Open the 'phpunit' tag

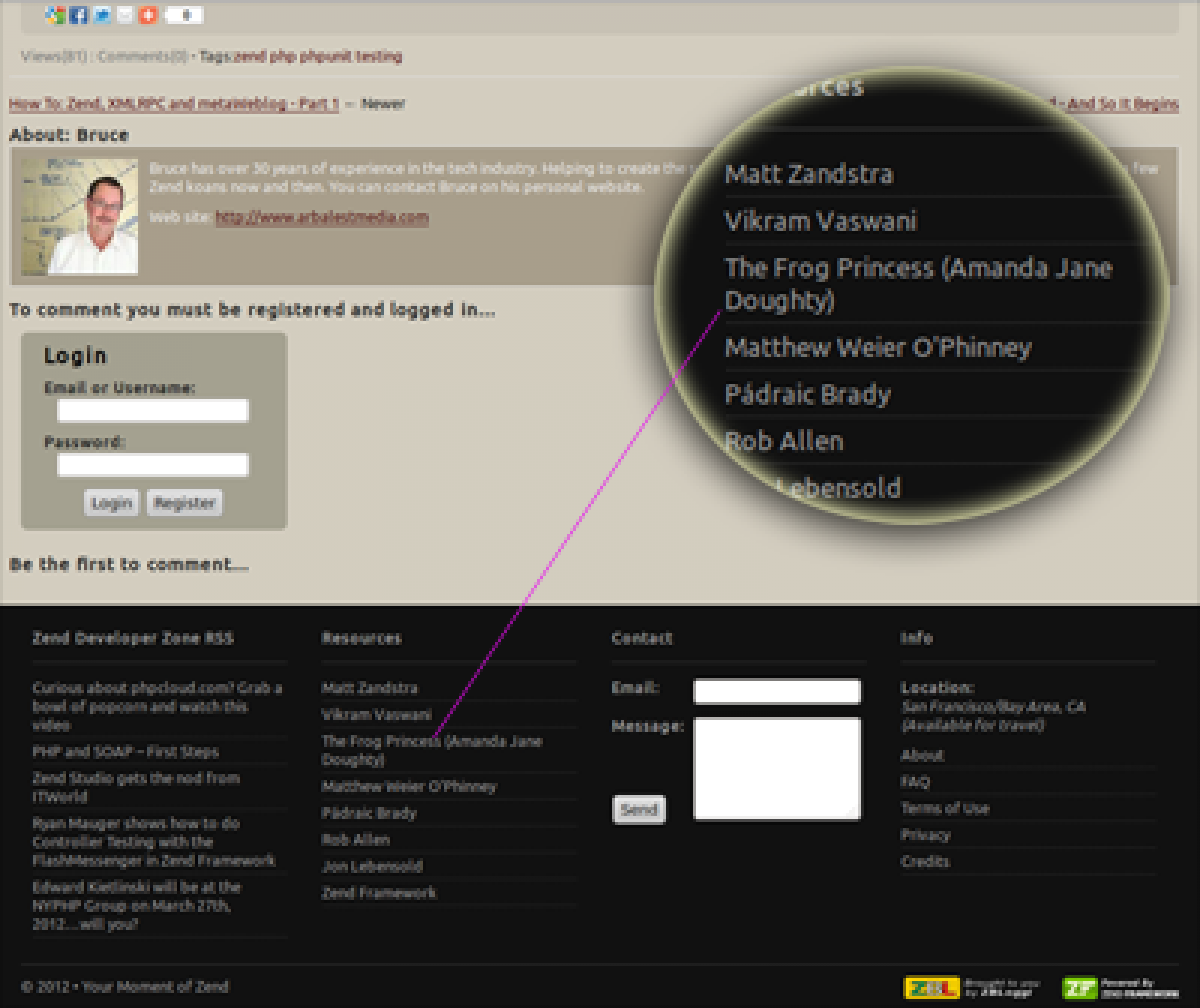pos(327,56)
